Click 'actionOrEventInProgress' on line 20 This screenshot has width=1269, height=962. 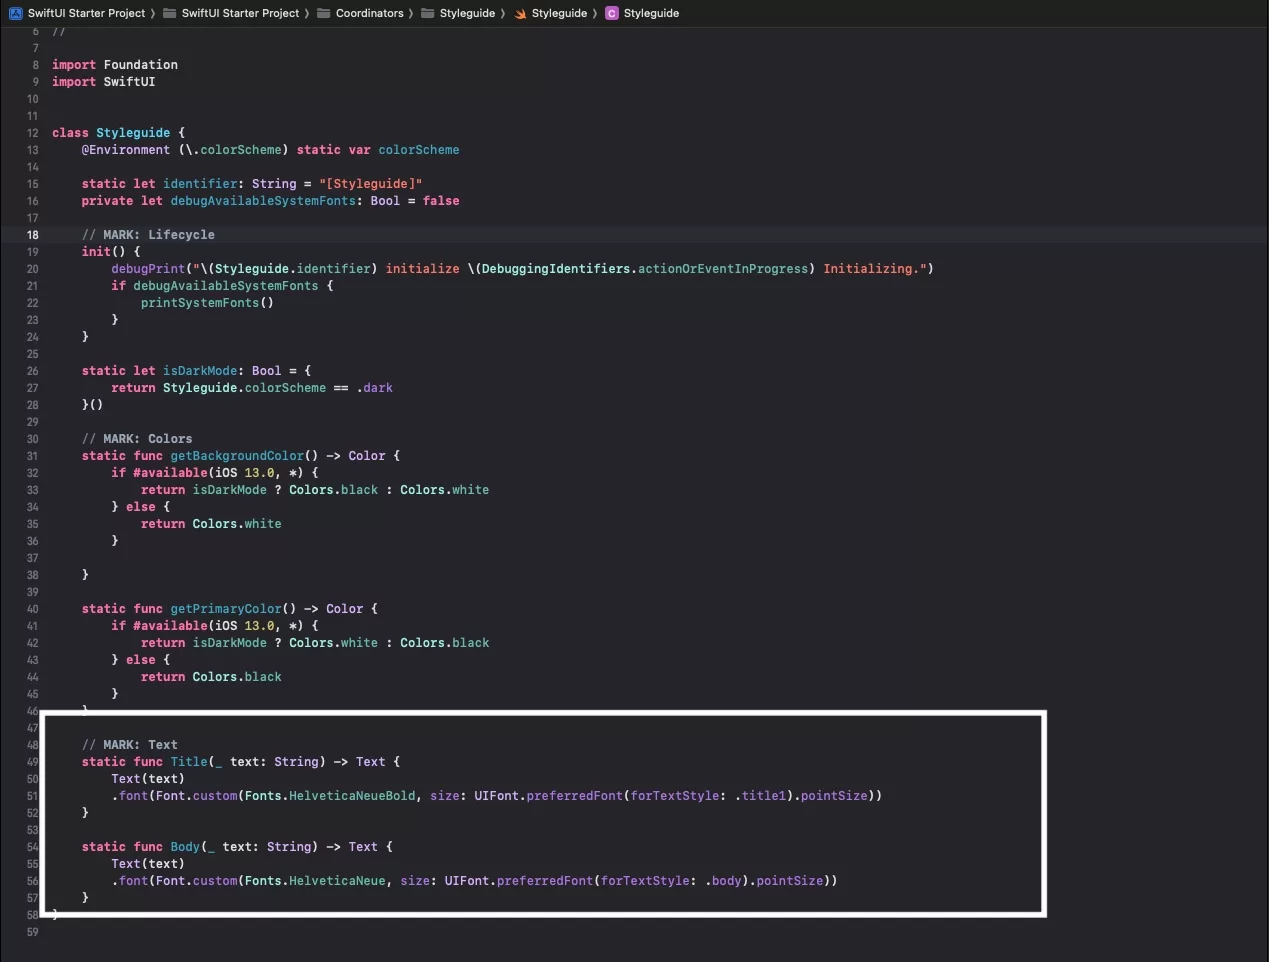723,269
